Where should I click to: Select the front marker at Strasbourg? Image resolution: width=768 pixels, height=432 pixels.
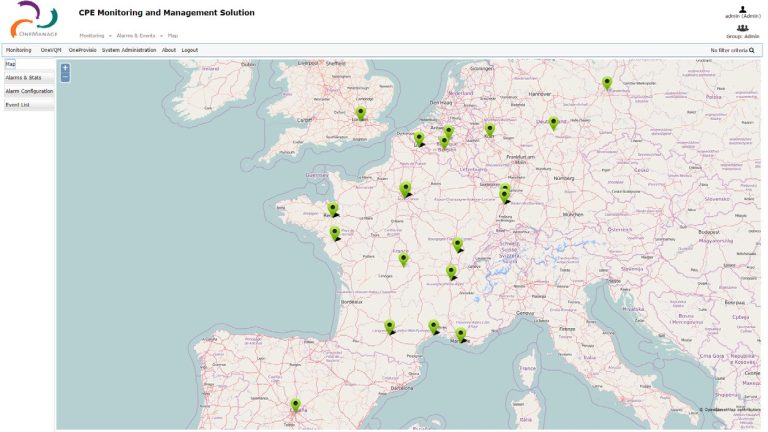[x=504, y=196]
